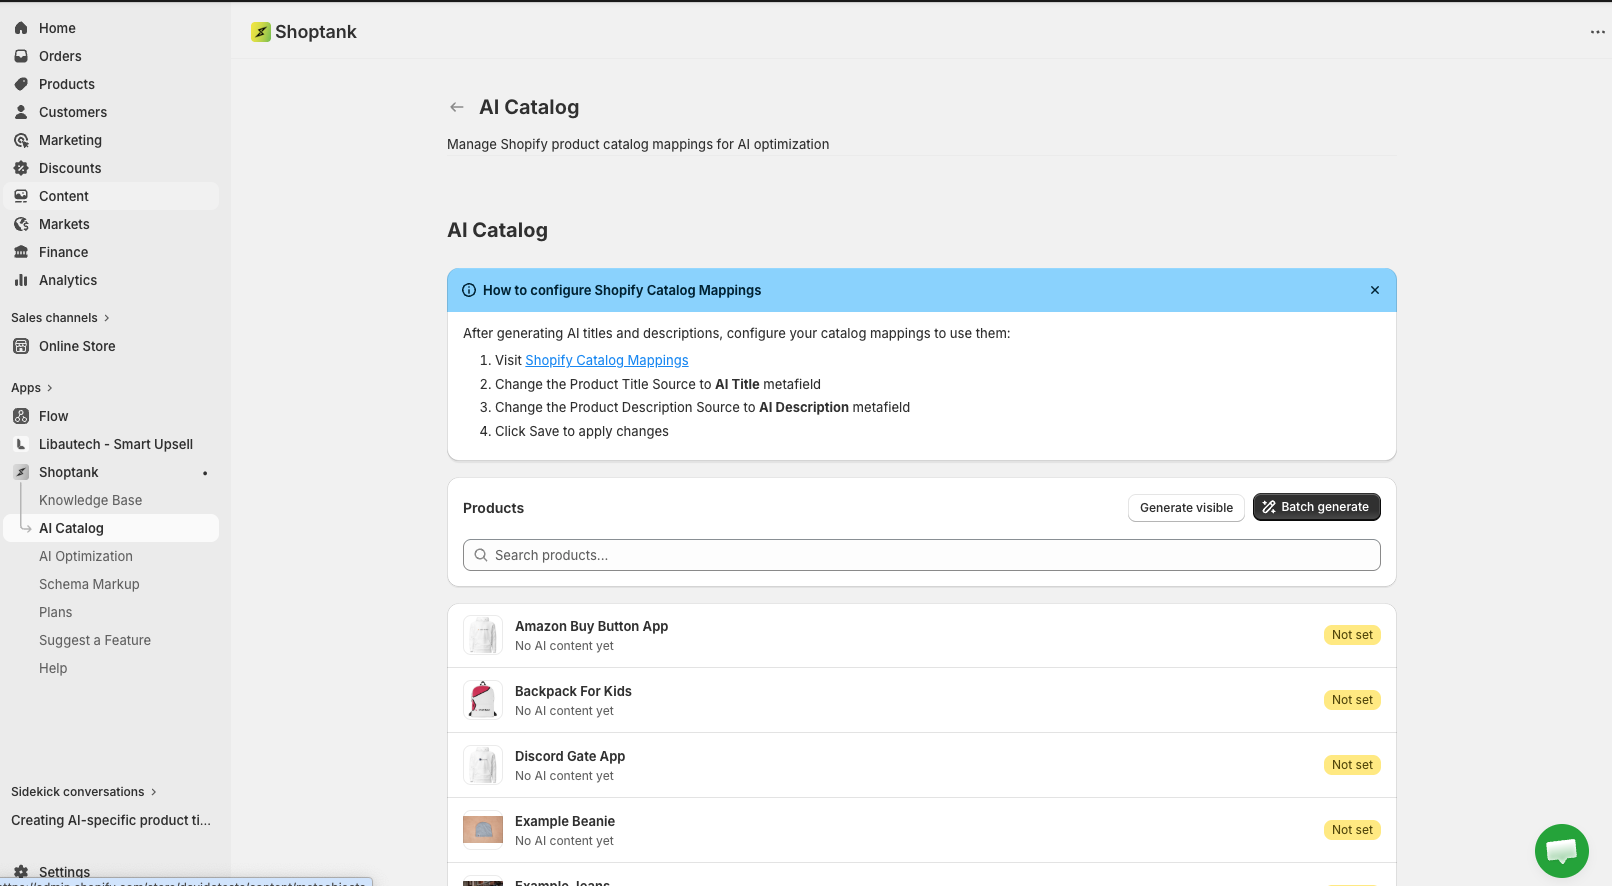Click the Products tag icon
The height and width of the screenshot is (886, 1612).
(21, 84)
